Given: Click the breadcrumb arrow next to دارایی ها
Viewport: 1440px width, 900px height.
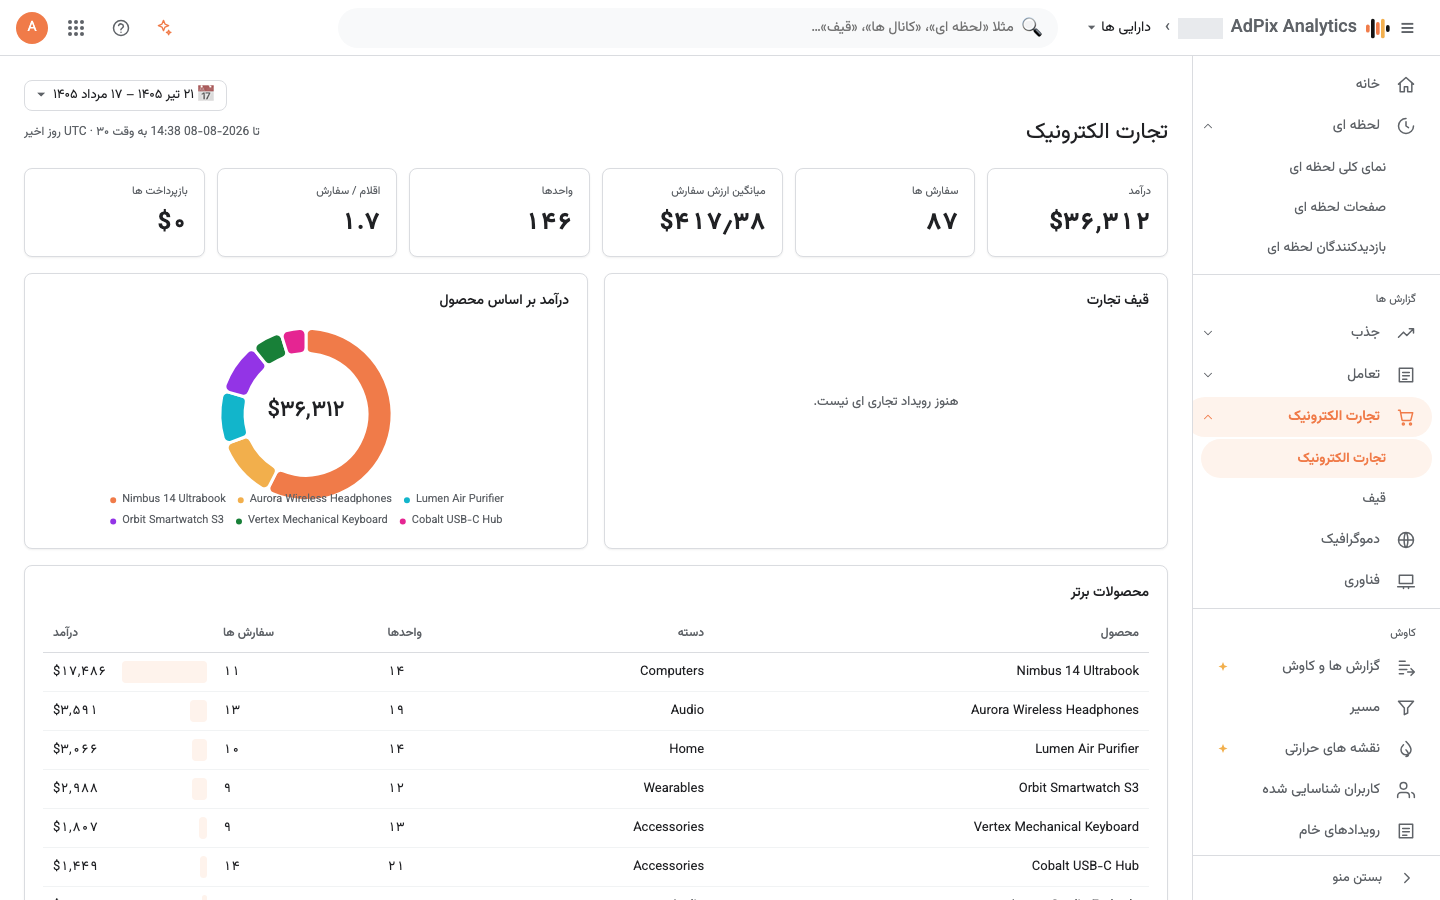Looking at the screenshot, I should pos(1167,27).
